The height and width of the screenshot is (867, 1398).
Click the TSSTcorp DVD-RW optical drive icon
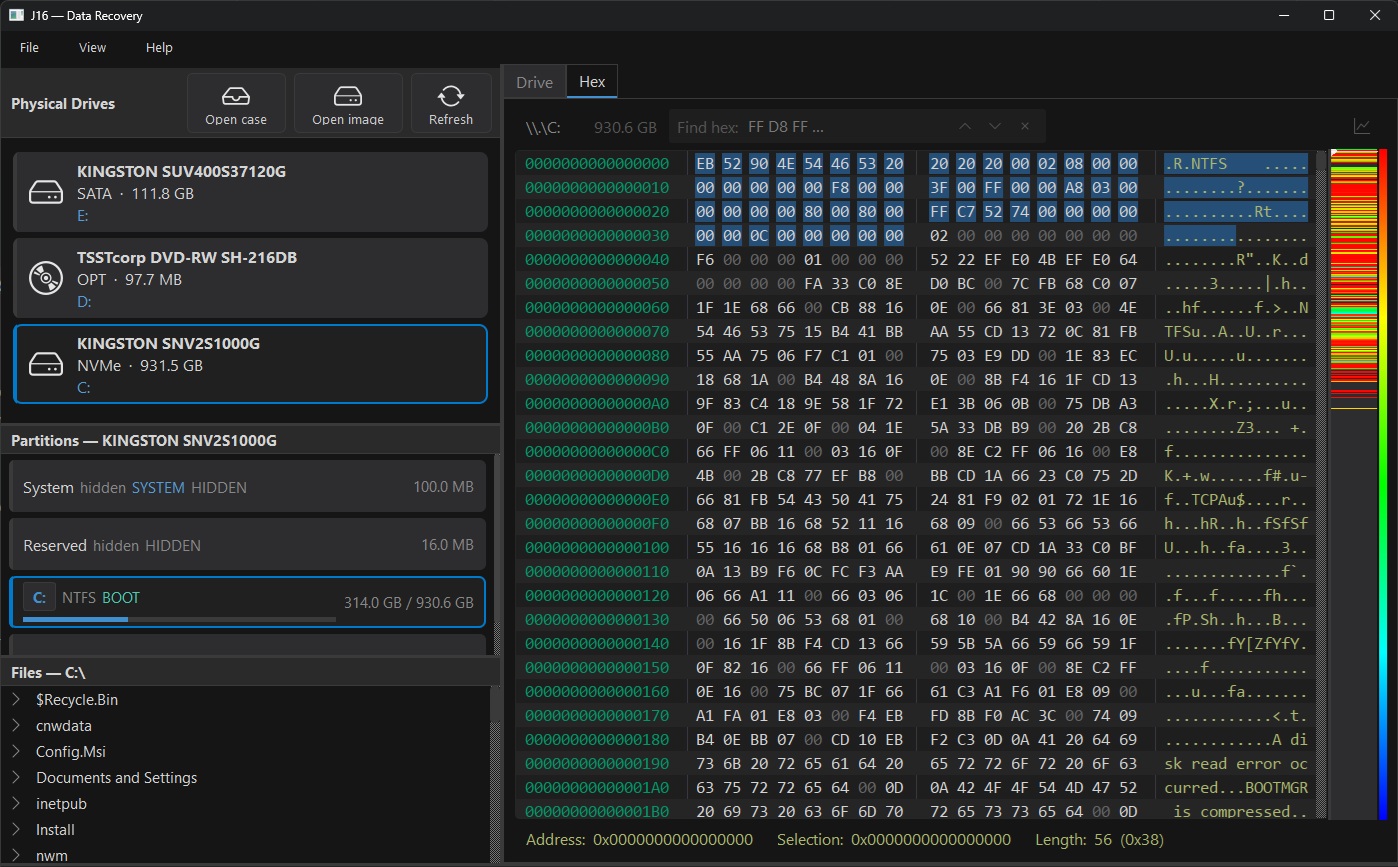coord(43,280)
